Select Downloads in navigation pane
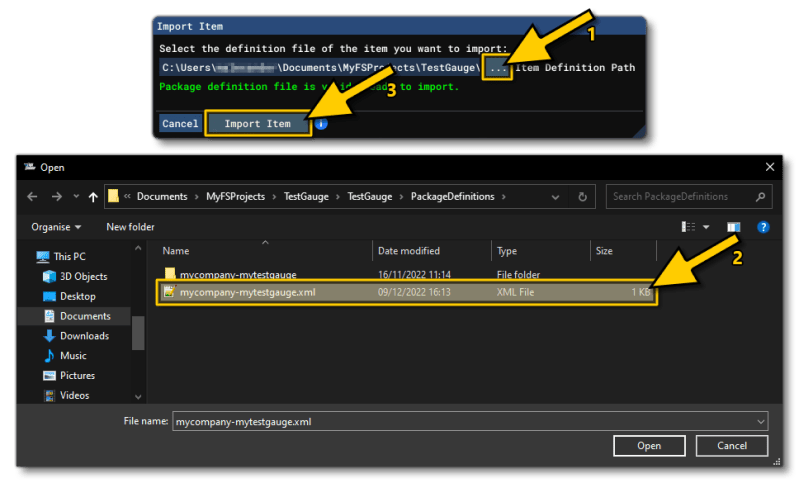Image resolution: width=799 pixels, height=483 pixels. click(x=84, y=336)
